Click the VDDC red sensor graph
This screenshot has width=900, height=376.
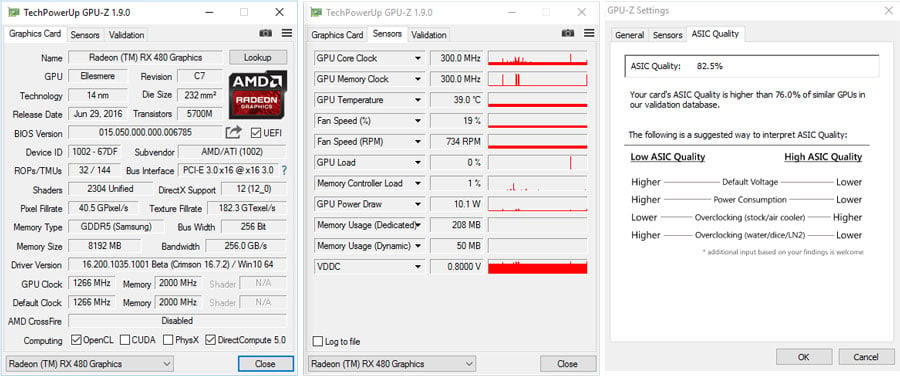(x=538, y=266)
